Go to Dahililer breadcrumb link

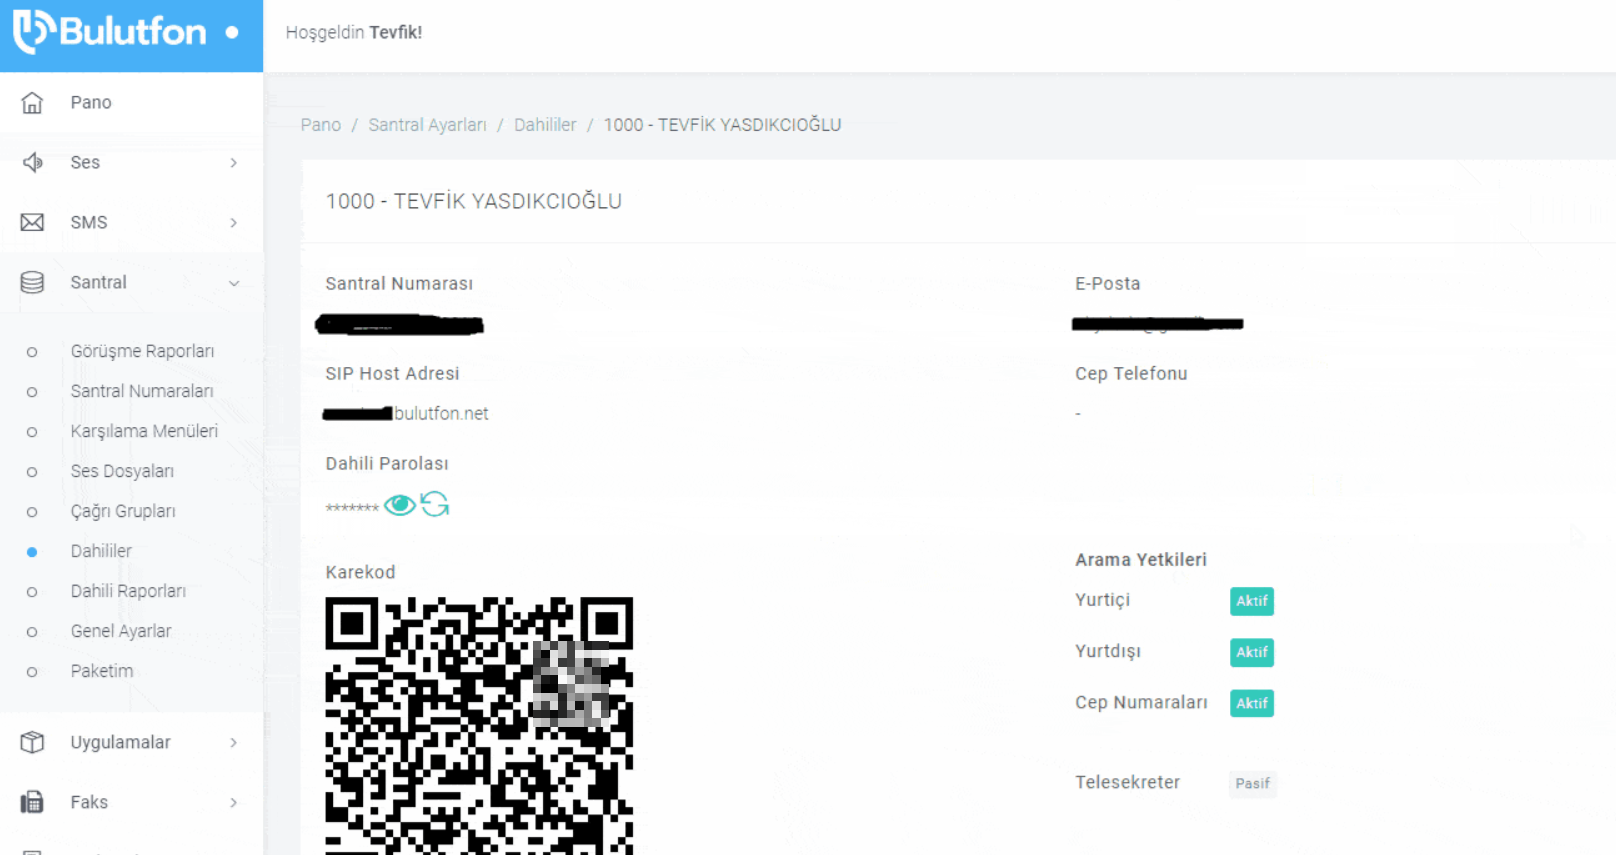[545, 125]
